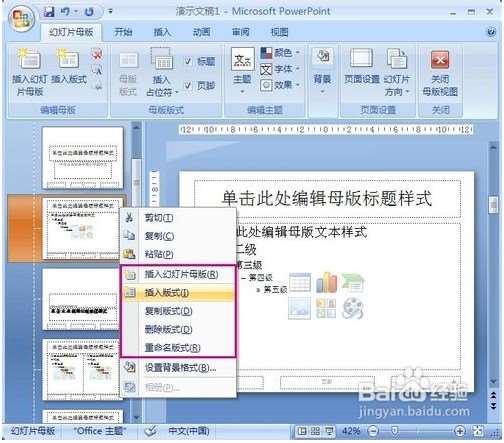The width and height of the screenshot is (504, 443).
Task: Select the first title slide layout thumbnail
Action: [x=83, y=158]
